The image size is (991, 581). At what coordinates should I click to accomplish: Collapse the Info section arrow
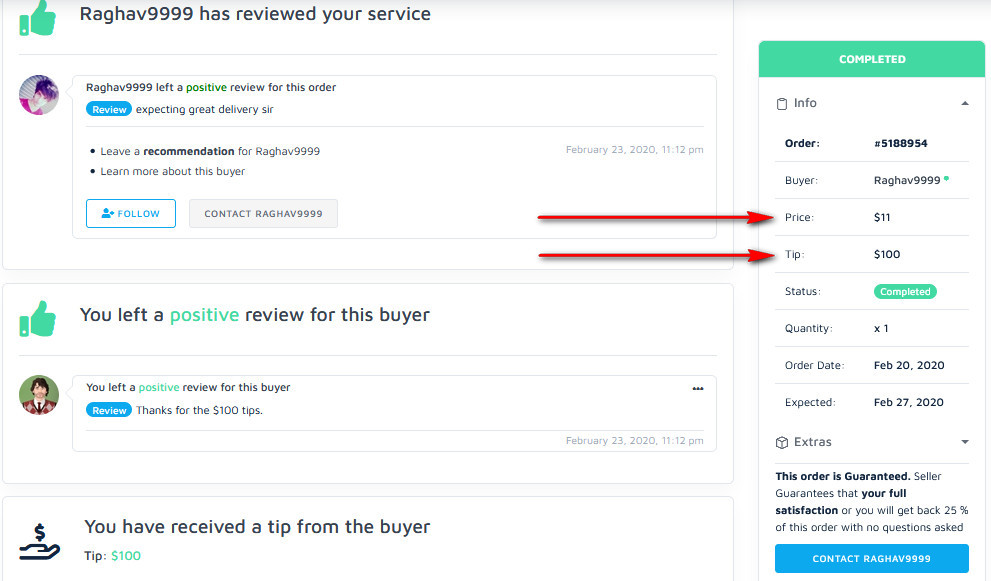[x=964, y=103]
